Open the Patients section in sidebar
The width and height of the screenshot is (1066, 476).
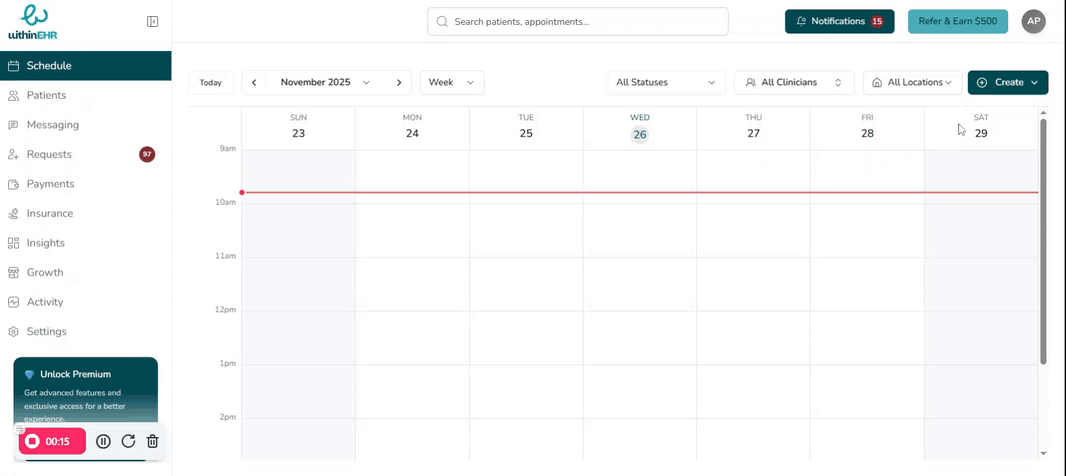tap(46, 95)
